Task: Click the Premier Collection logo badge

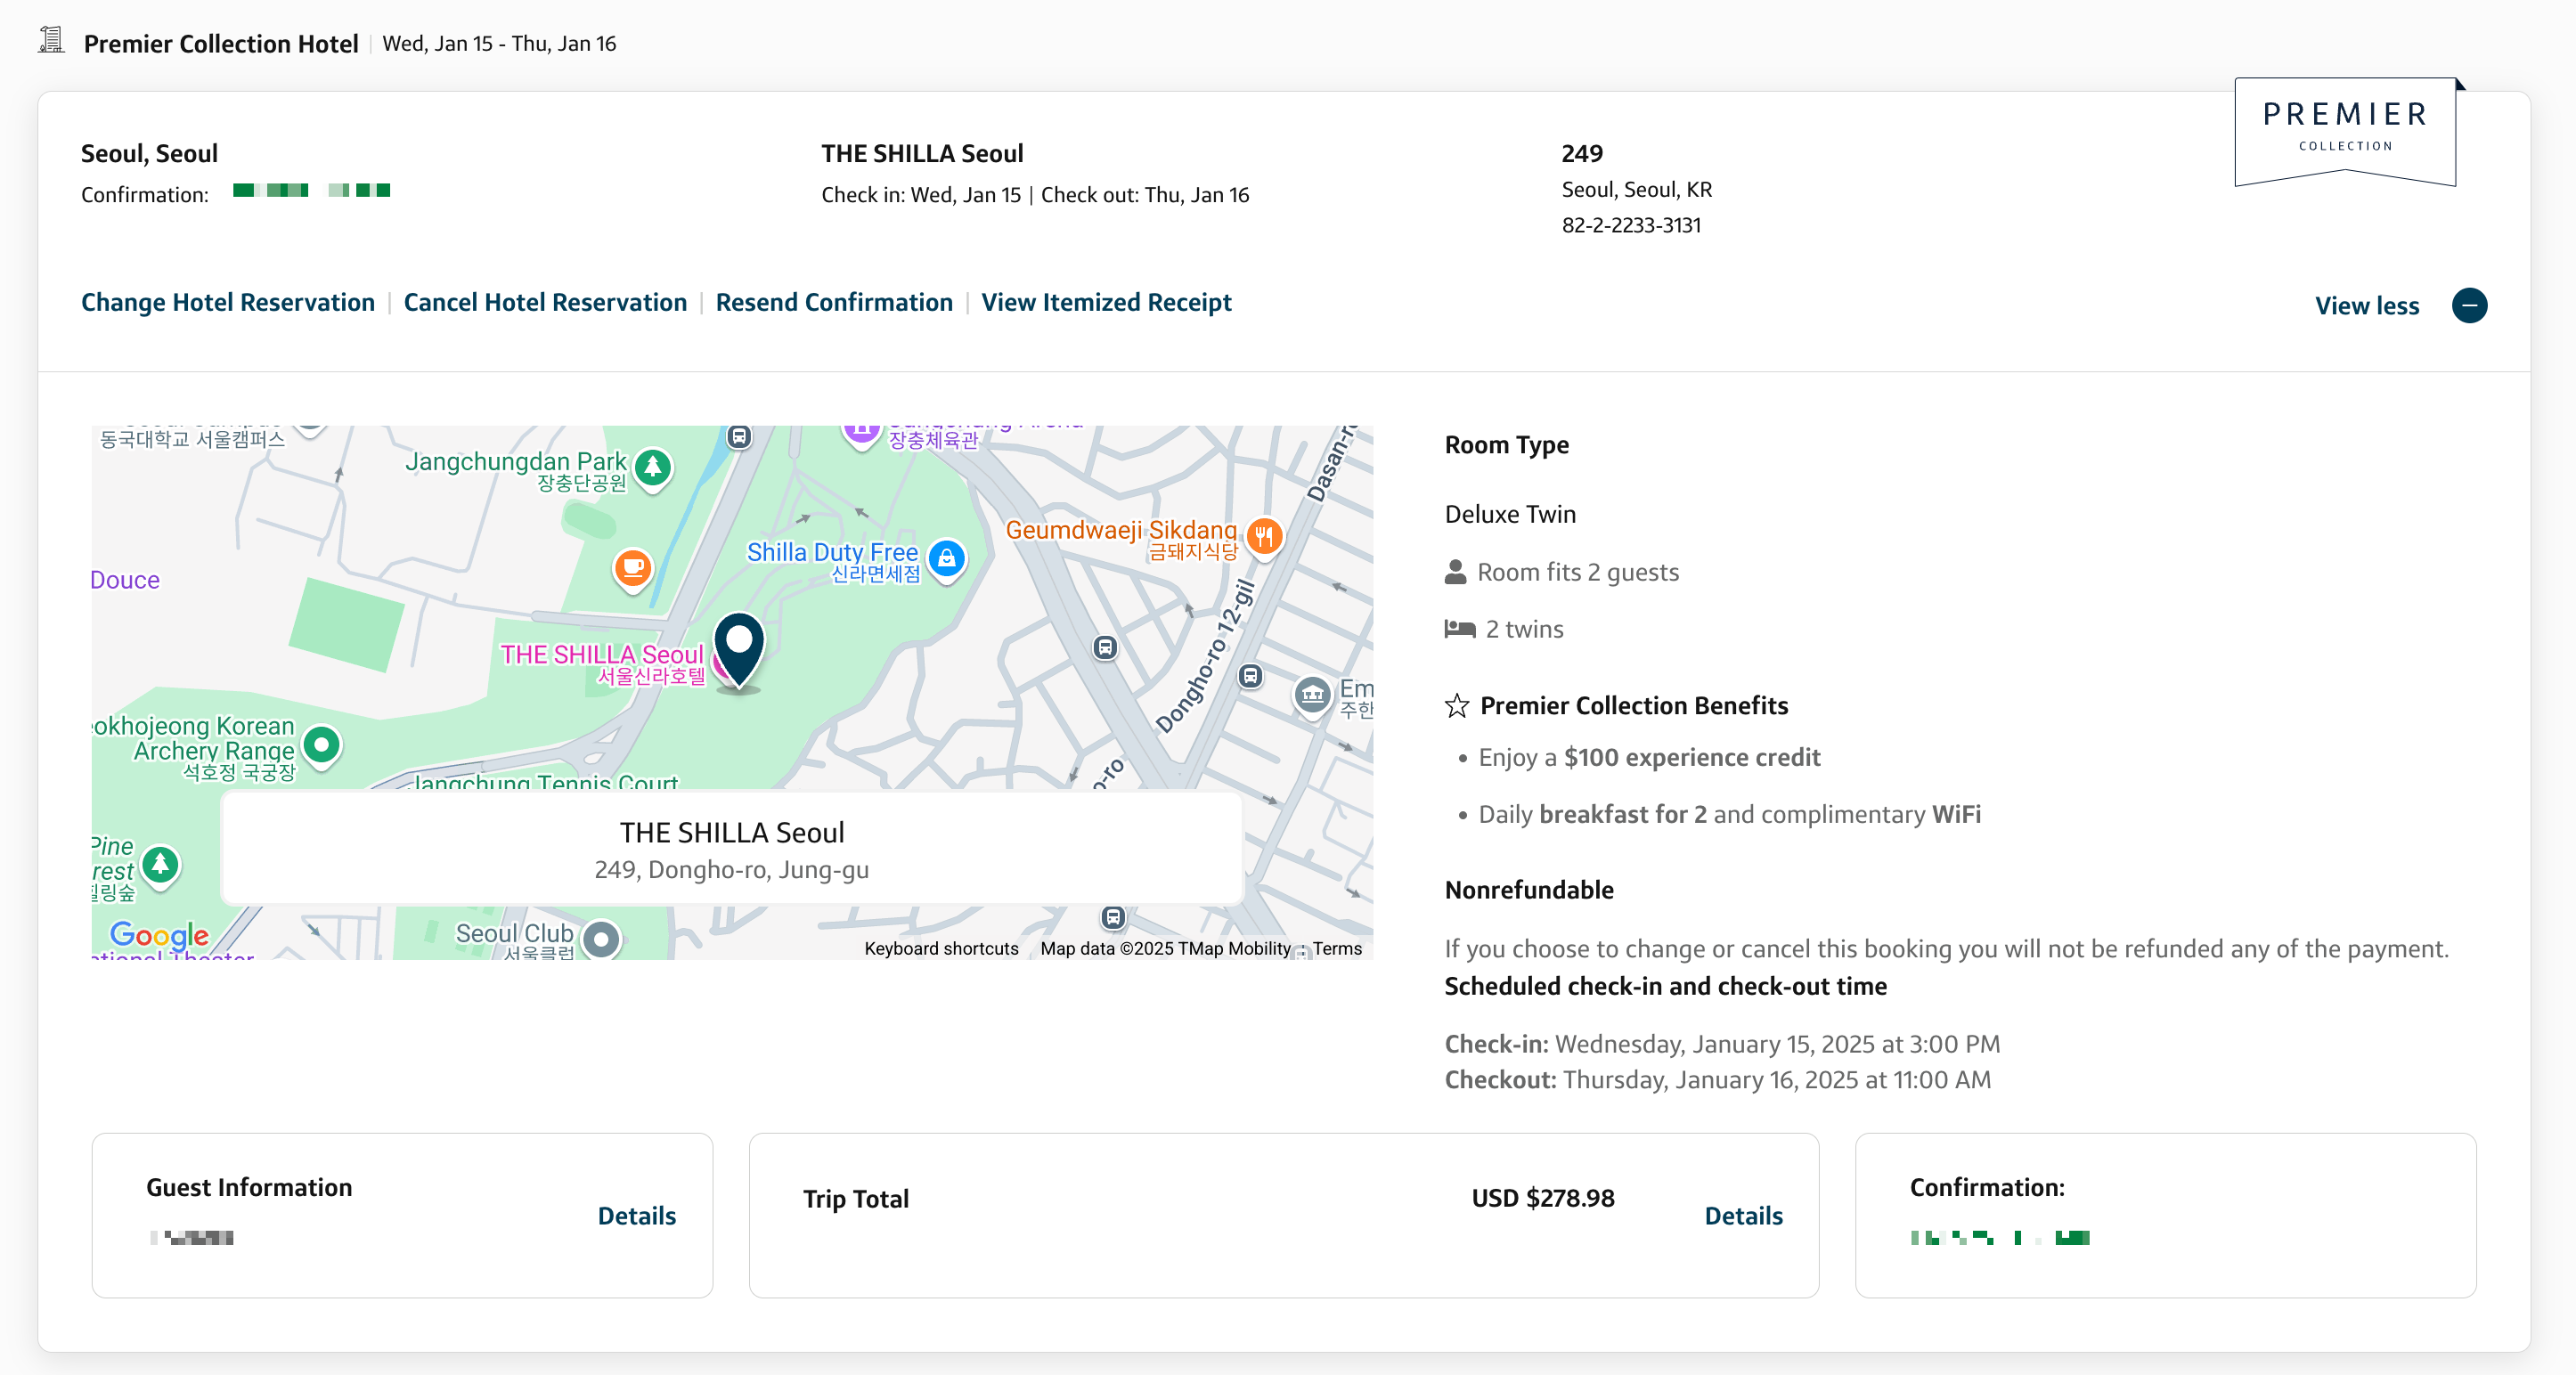Action: 2344,130
